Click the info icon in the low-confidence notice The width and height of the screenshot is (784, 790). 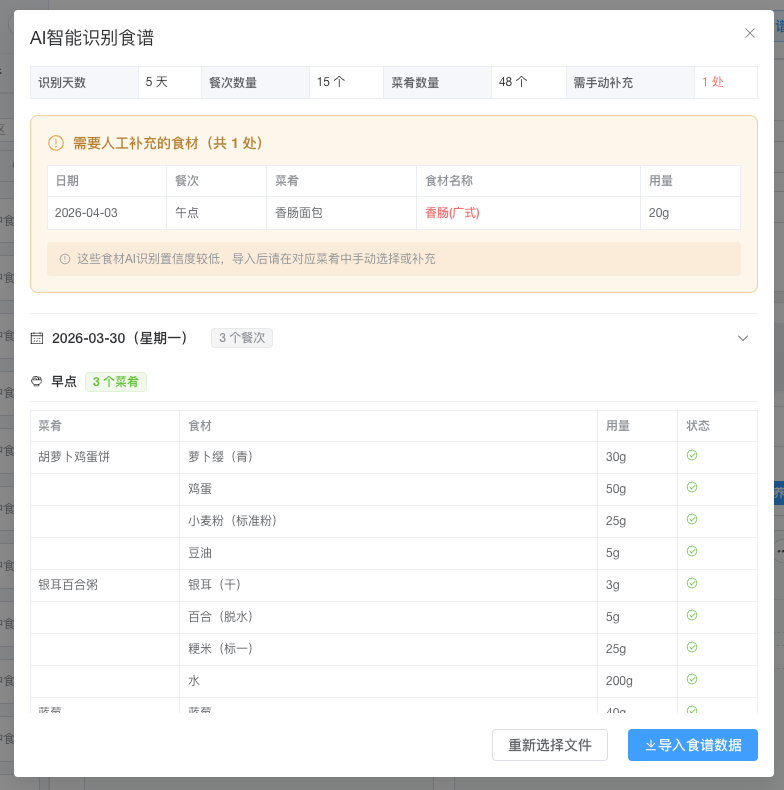[x=65, y=259]
